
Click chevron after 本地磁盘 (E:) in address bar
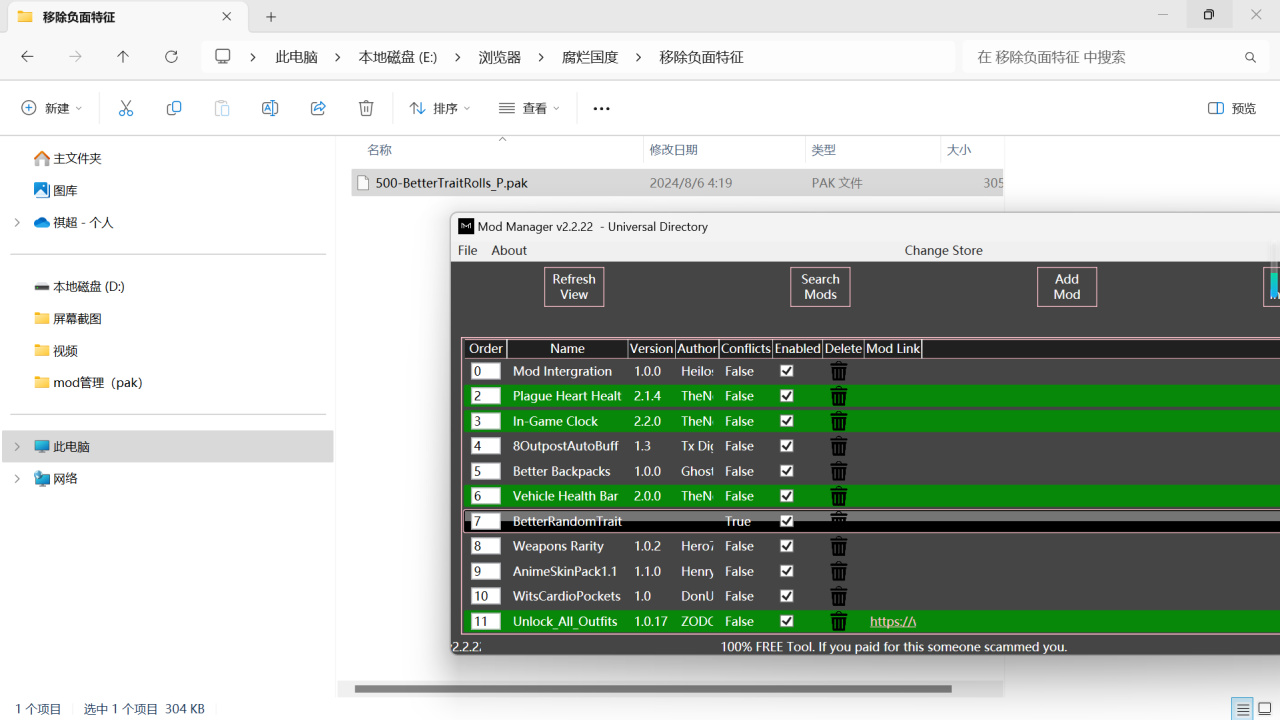pos(457,57)
